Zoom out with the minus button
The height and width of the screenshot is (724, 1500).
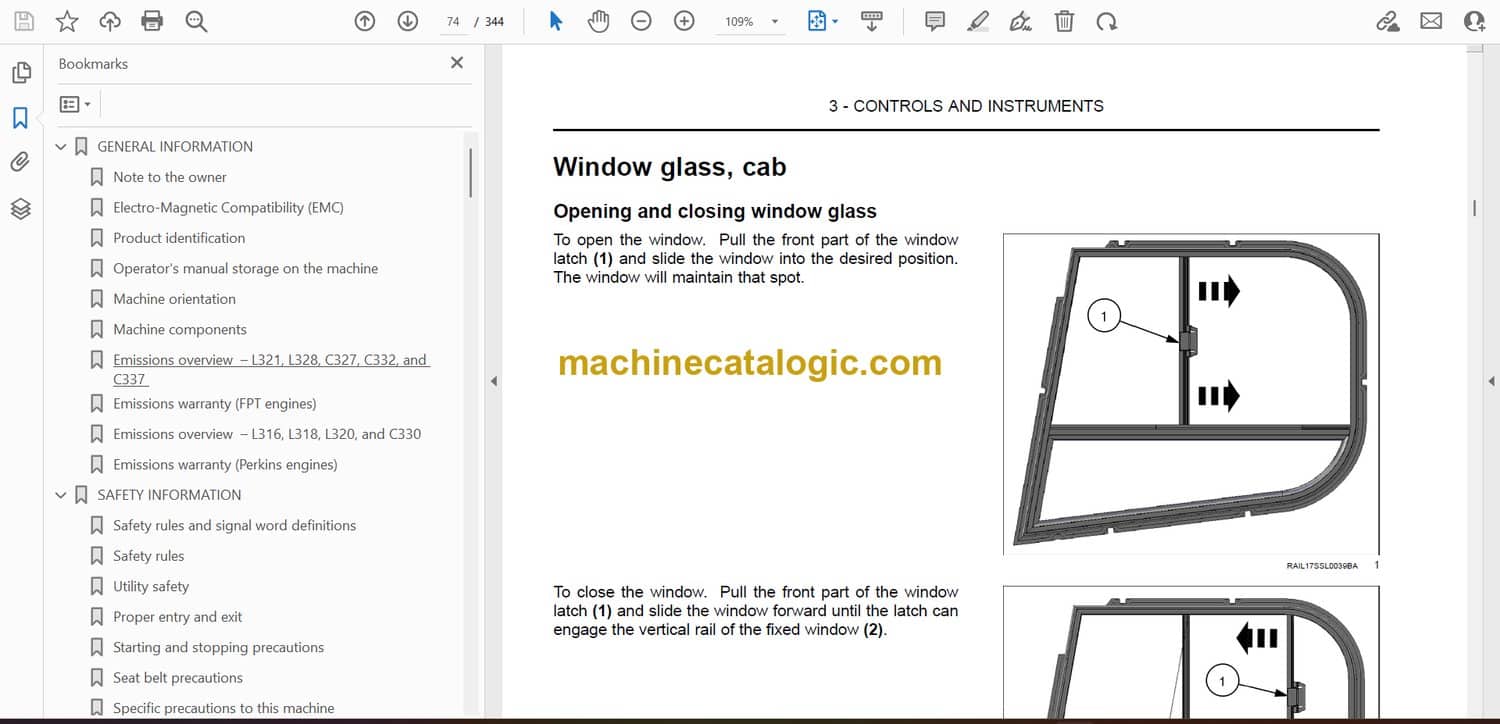642,21
